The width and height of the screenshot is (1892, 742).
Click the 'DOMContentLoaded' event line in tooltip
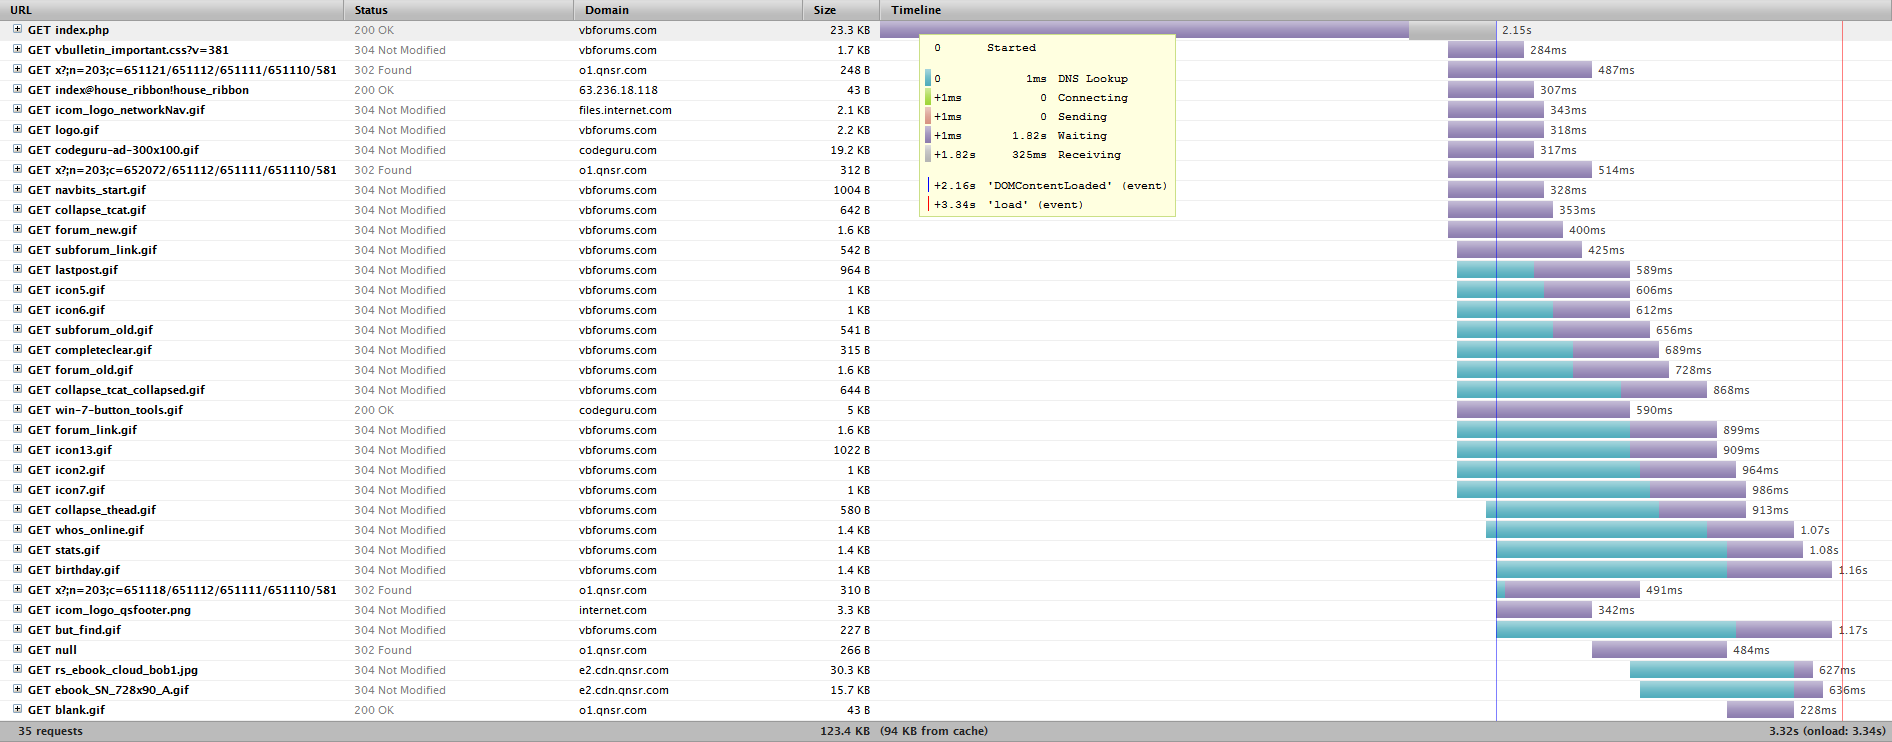point(1047,185)
